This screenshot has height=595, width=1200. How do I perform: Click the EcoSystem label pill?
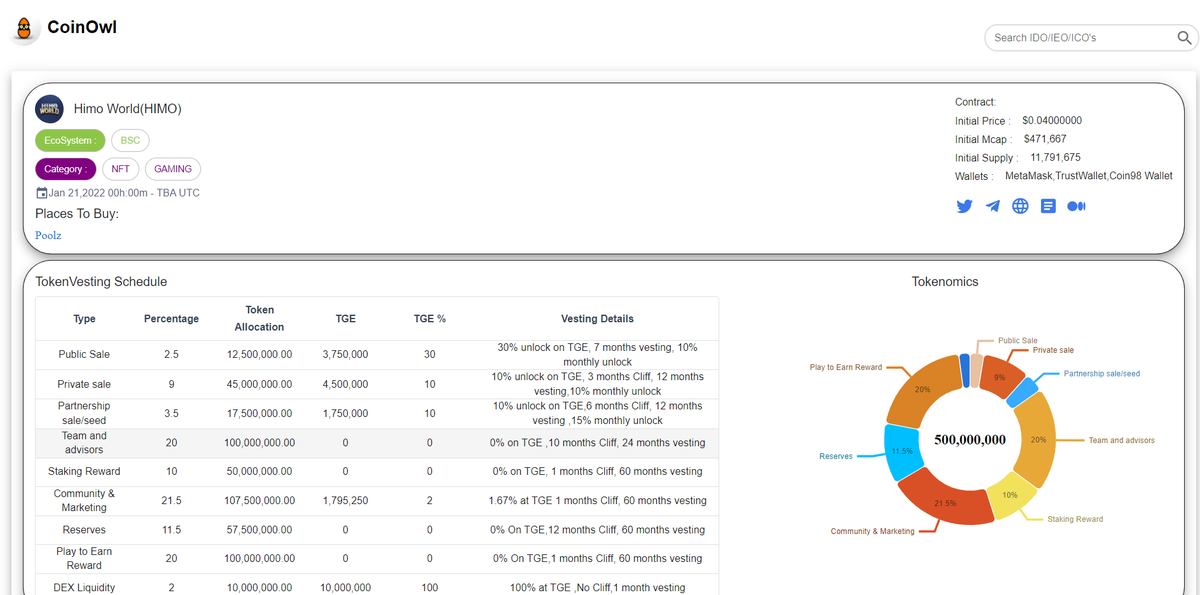tap(70, 141)
